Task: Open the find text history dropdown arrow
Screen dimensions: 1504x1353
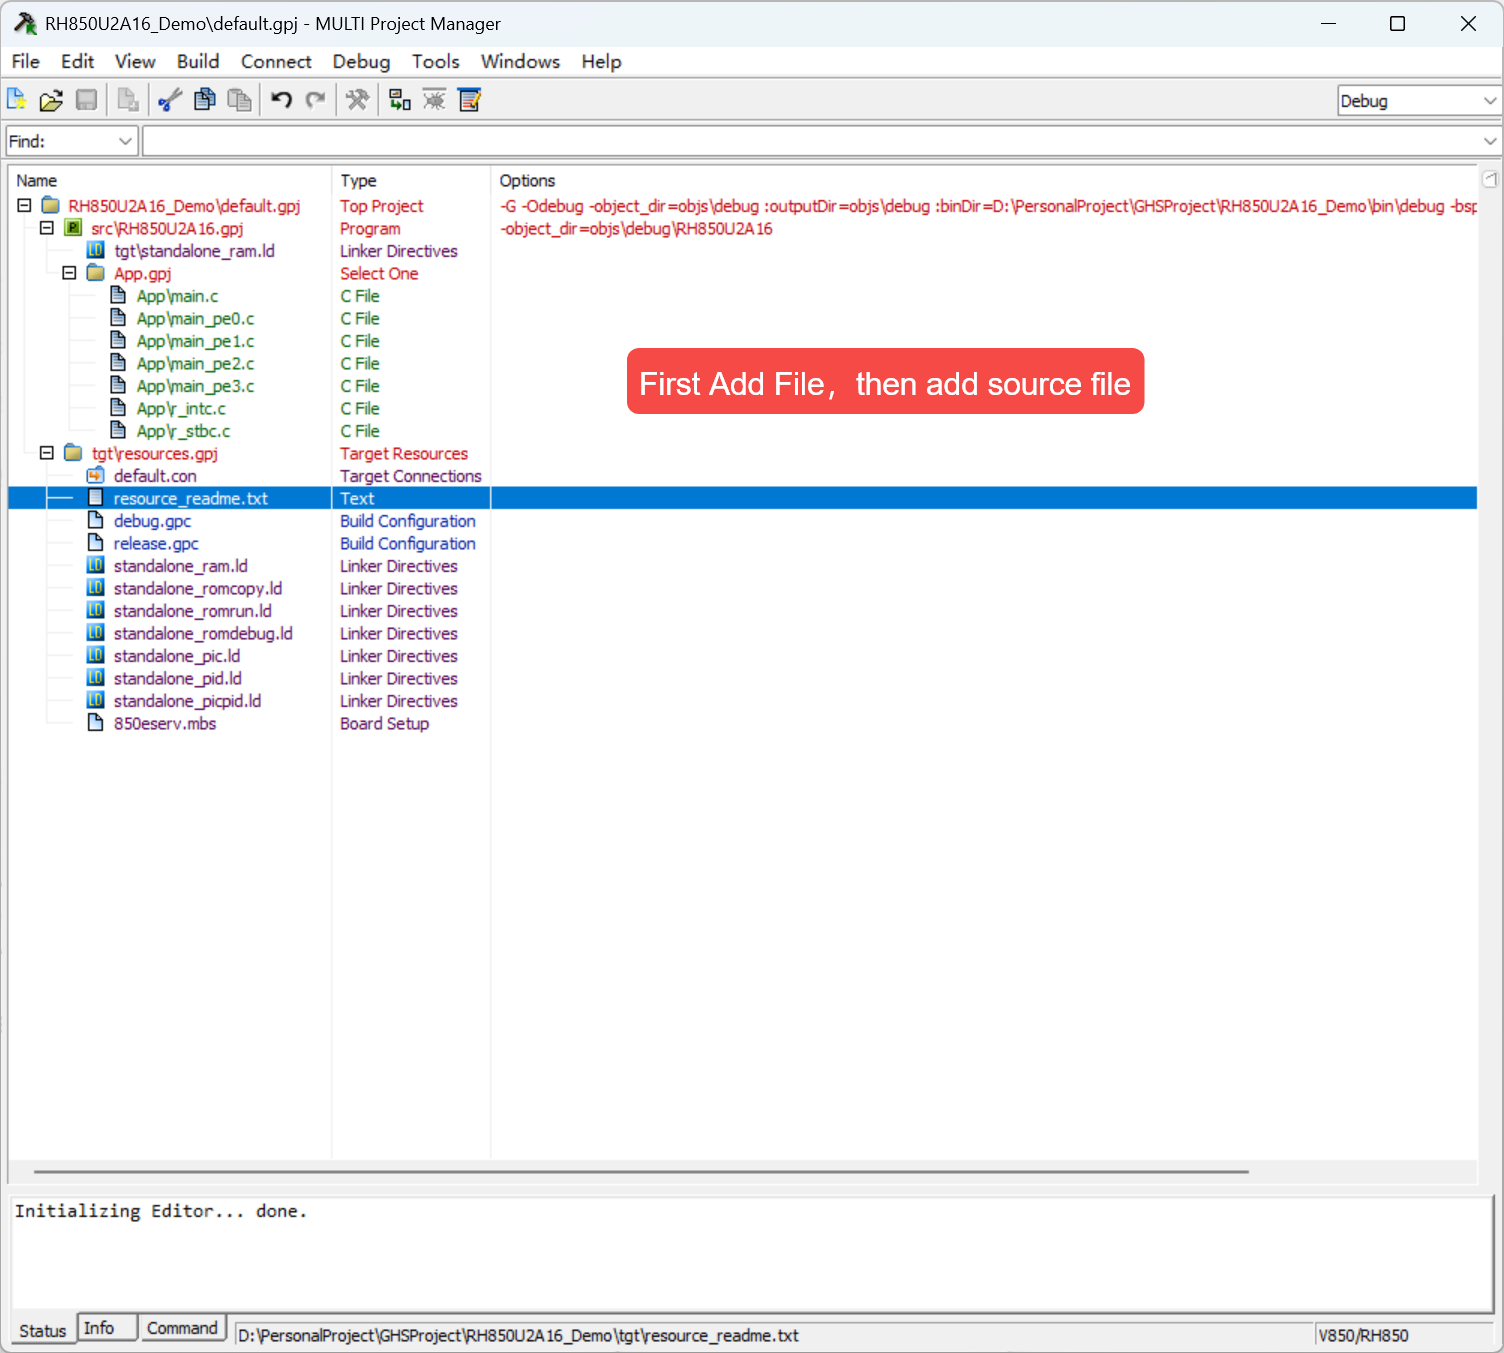Action: tap(1490, 141)
